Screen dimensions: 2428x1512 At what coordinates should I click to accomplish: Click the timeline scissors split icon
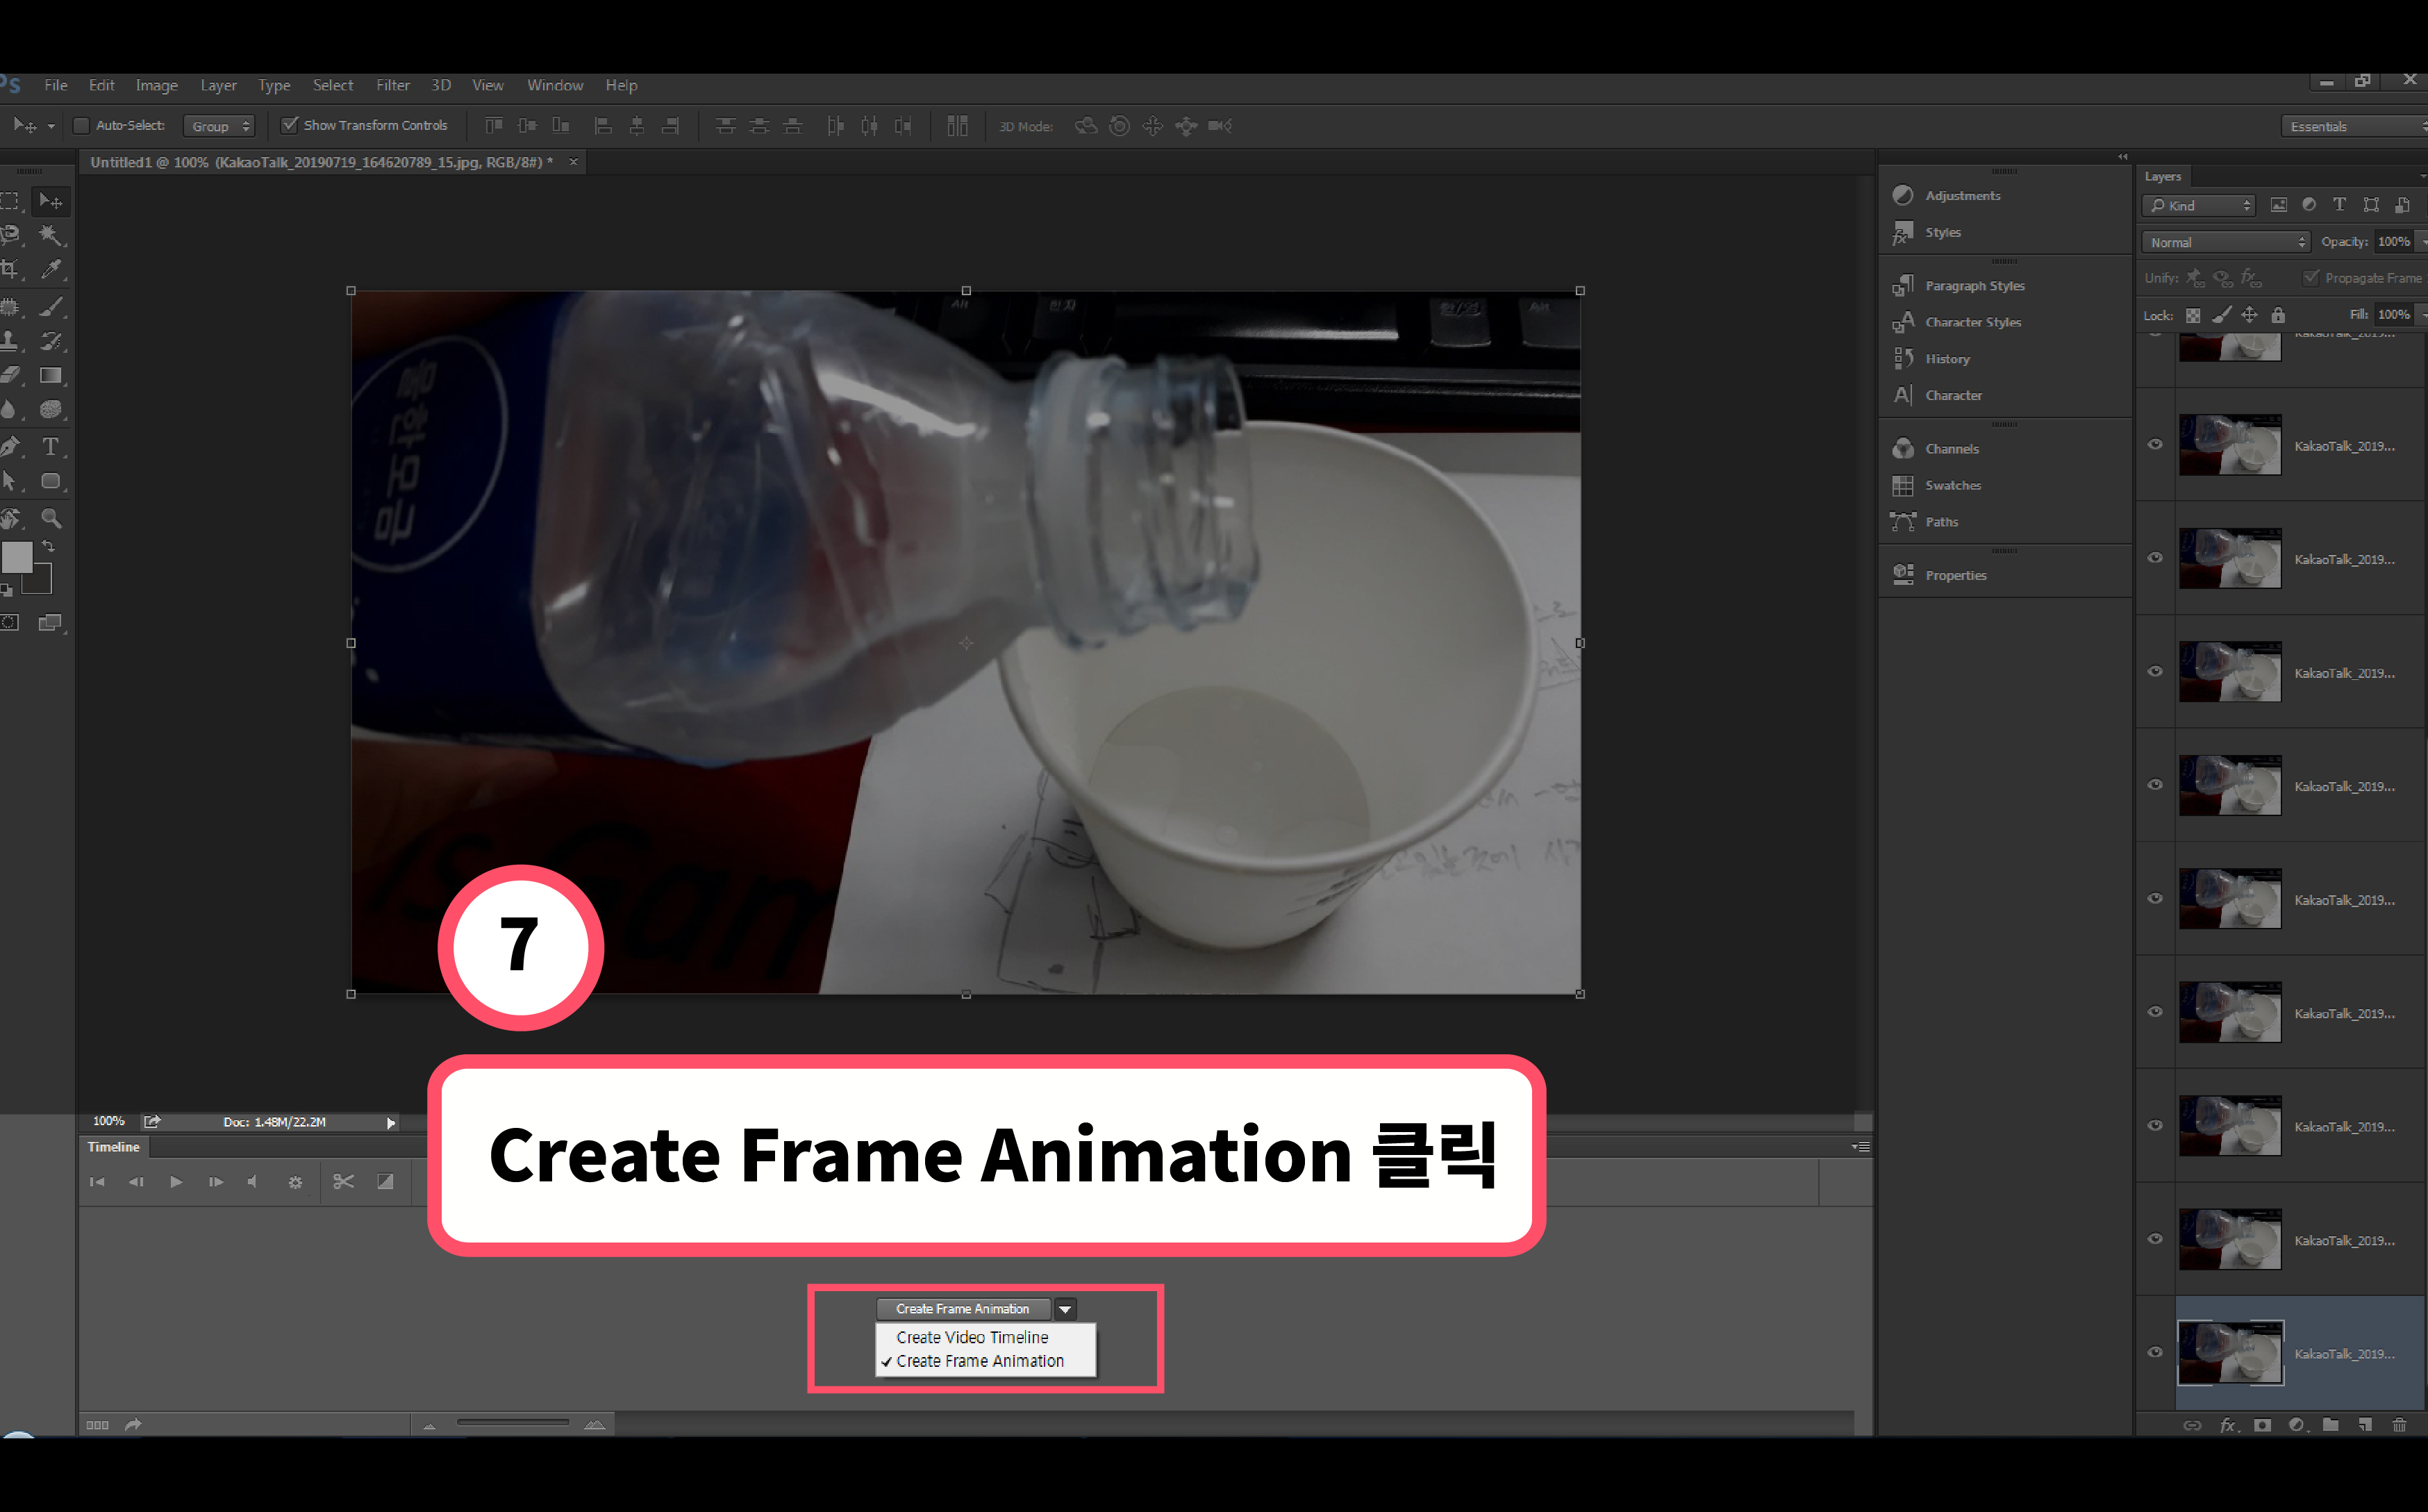point(343,1182)
